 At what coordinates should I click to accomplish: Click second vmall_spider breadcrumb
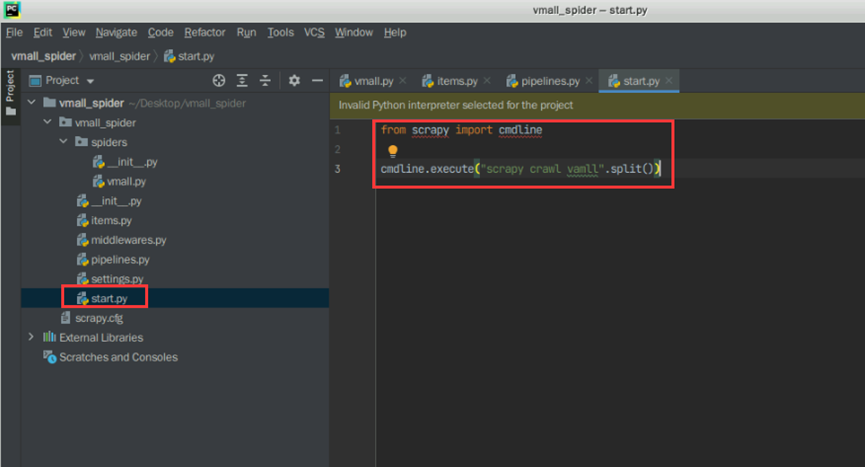tap(120, 56)
